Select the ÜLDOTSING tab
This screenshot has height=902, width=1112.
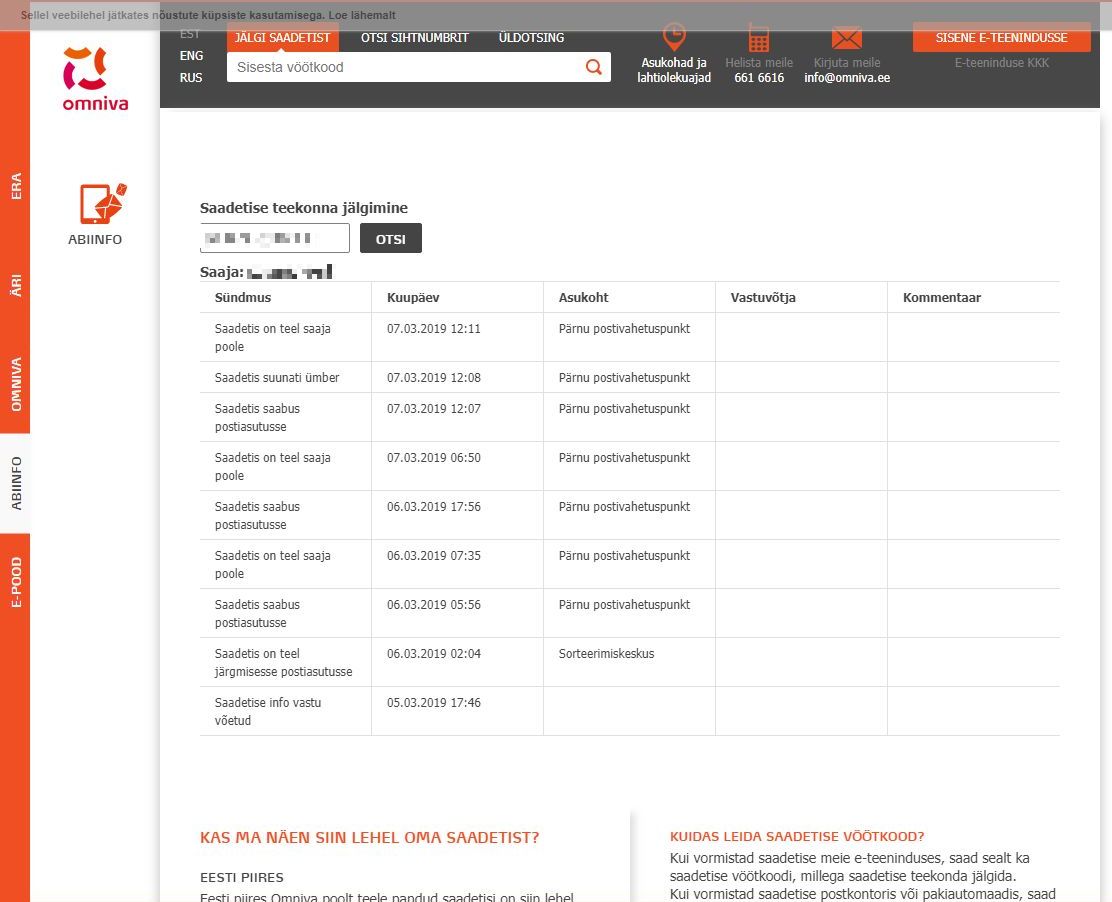point(531,38)
